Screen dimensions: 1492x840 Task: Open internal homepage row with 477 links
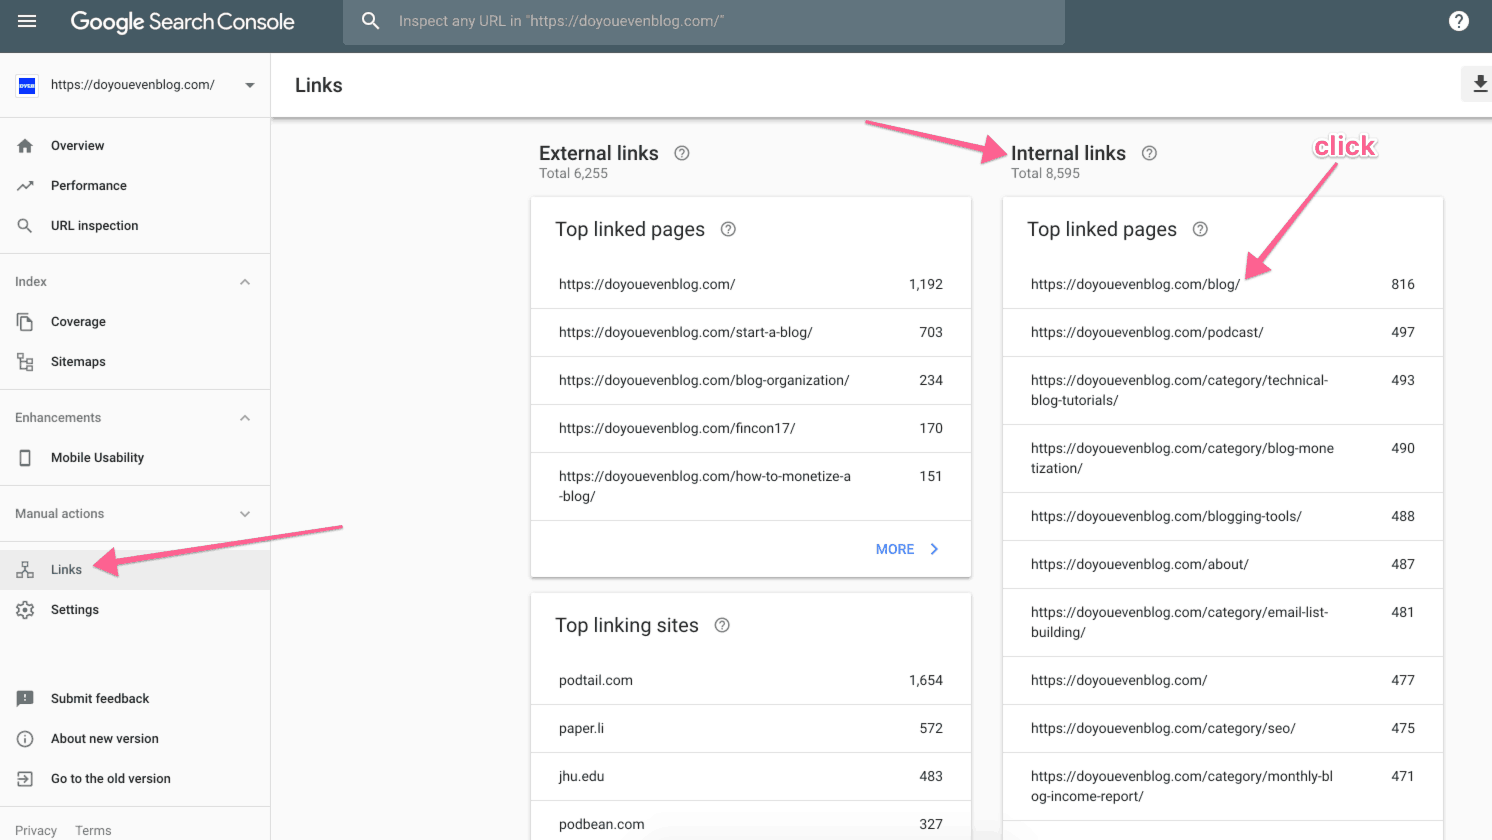coord(1223,681)
